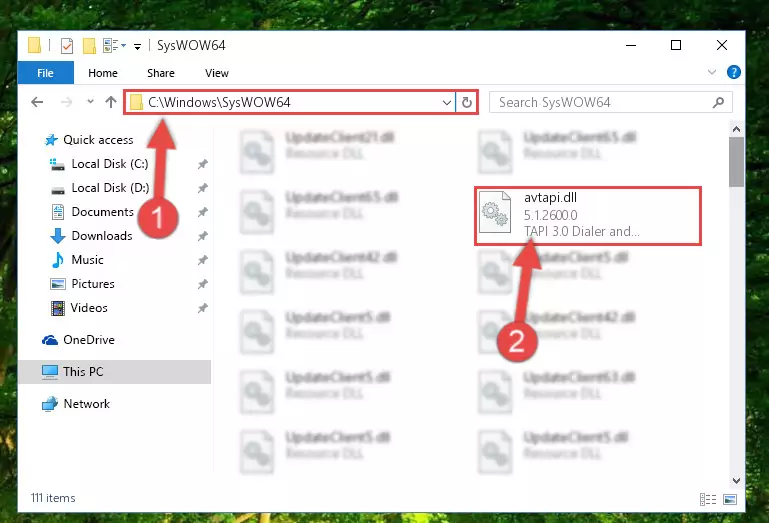Viewport: 769px width, 523px height.
Task: Open Videos folder in sidebar
Action: point(89,308)
